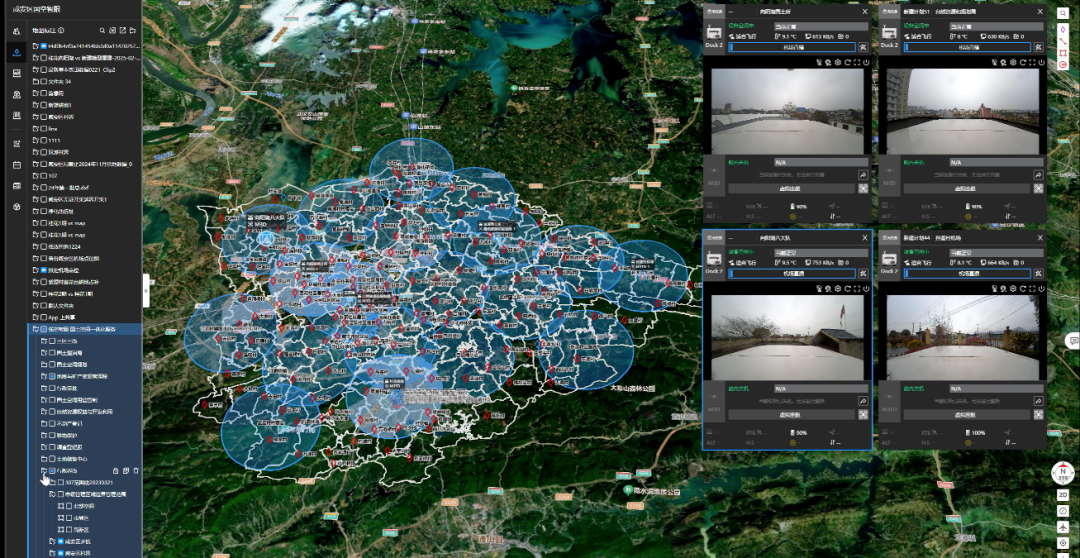Expand the '307贡舞线20230321' tree node

pos(51,482)
